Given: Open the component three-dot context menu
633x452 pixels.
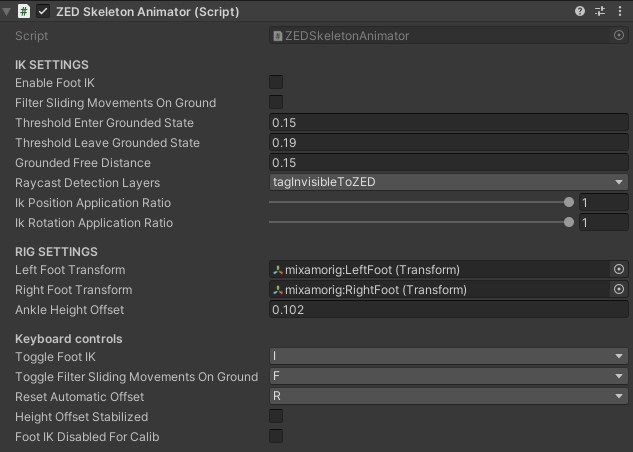Looking at the screenshot, I should point(620,11).
